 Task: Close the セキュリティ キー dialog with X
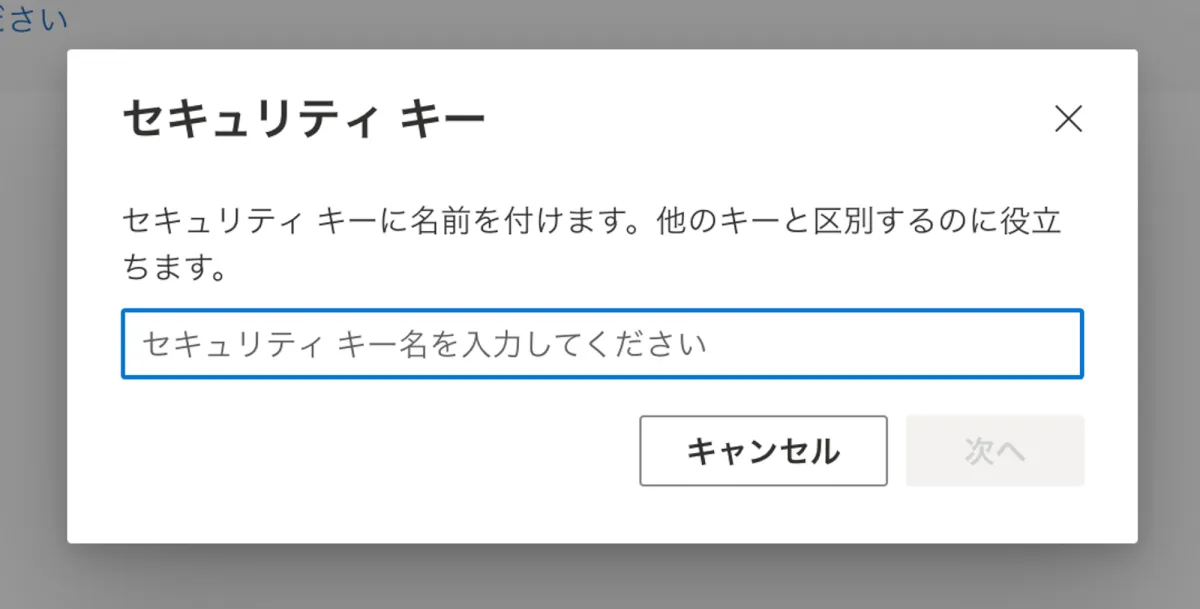[1069, 120]
